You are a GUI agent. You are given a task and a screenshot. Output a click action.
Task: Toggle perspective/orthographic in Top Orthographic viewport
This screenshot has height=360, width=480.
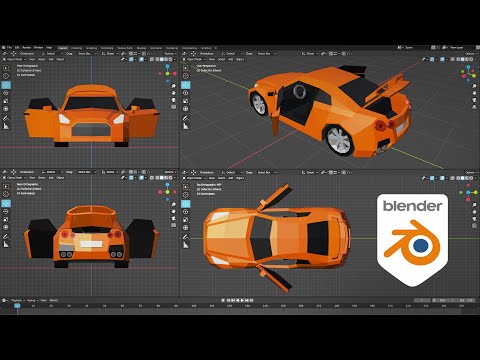(474, 226)
